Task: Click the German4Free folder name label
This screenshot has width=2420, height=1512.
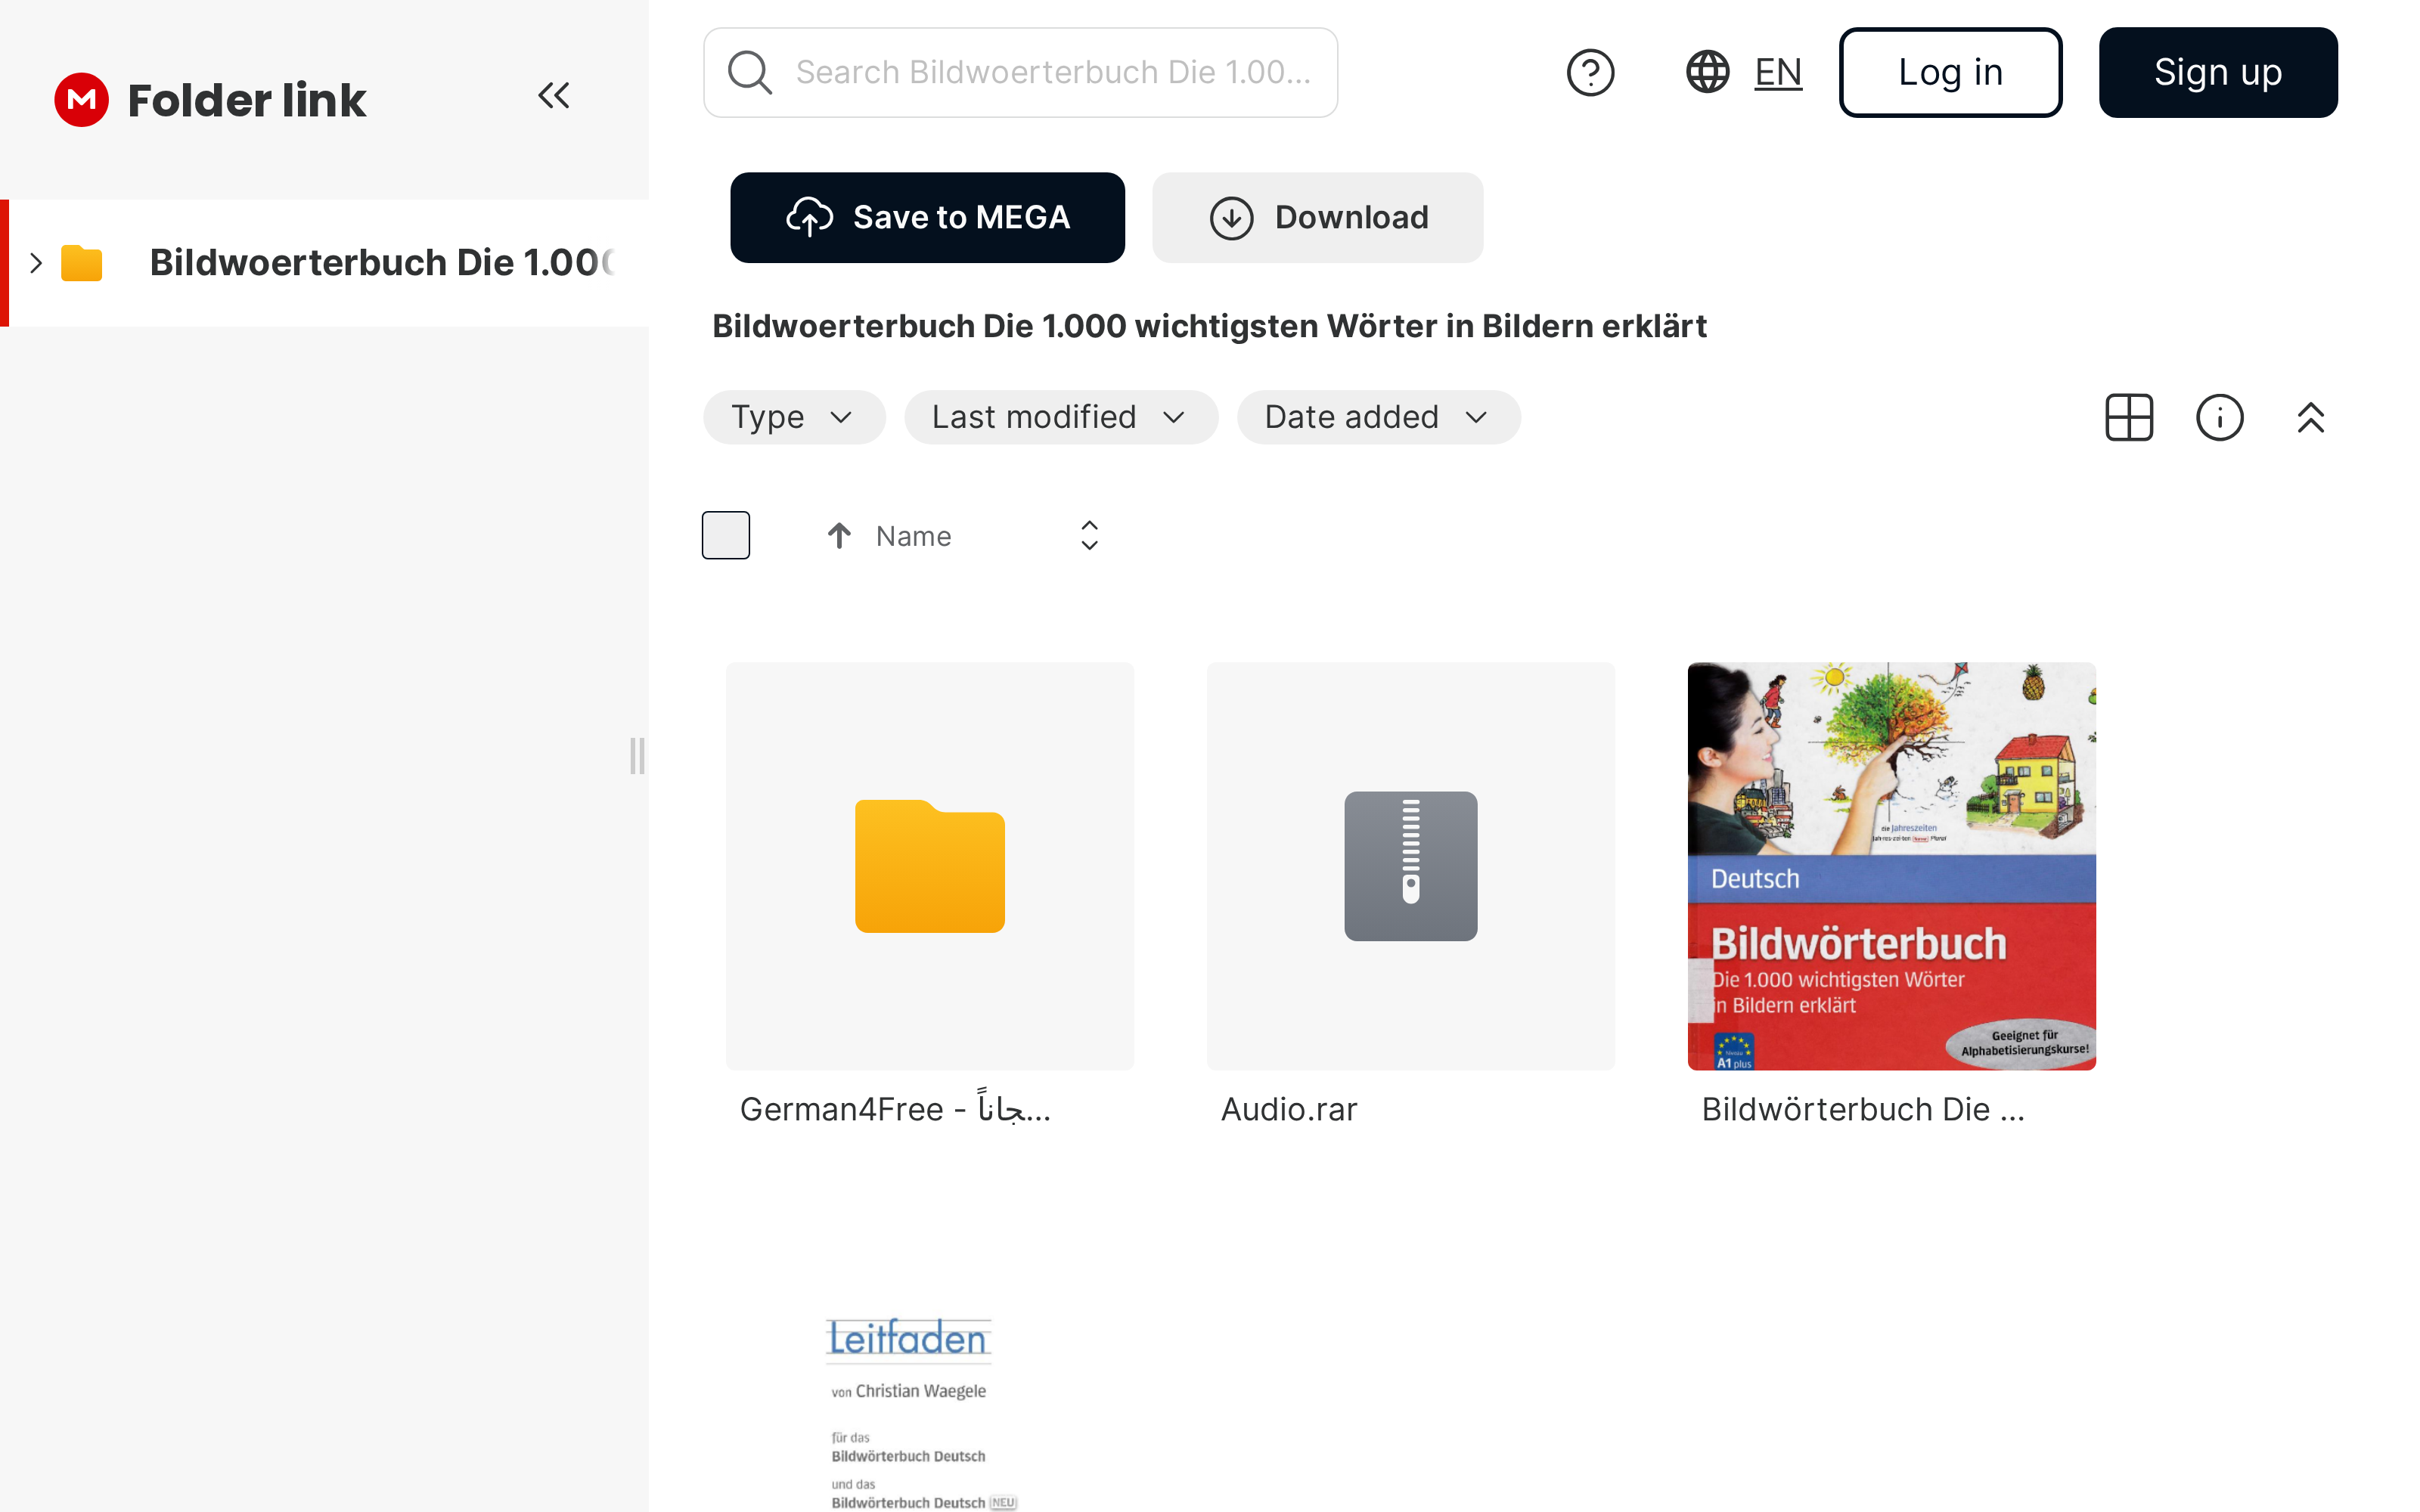Action: pyautogui.click(x=895, y=1108)
